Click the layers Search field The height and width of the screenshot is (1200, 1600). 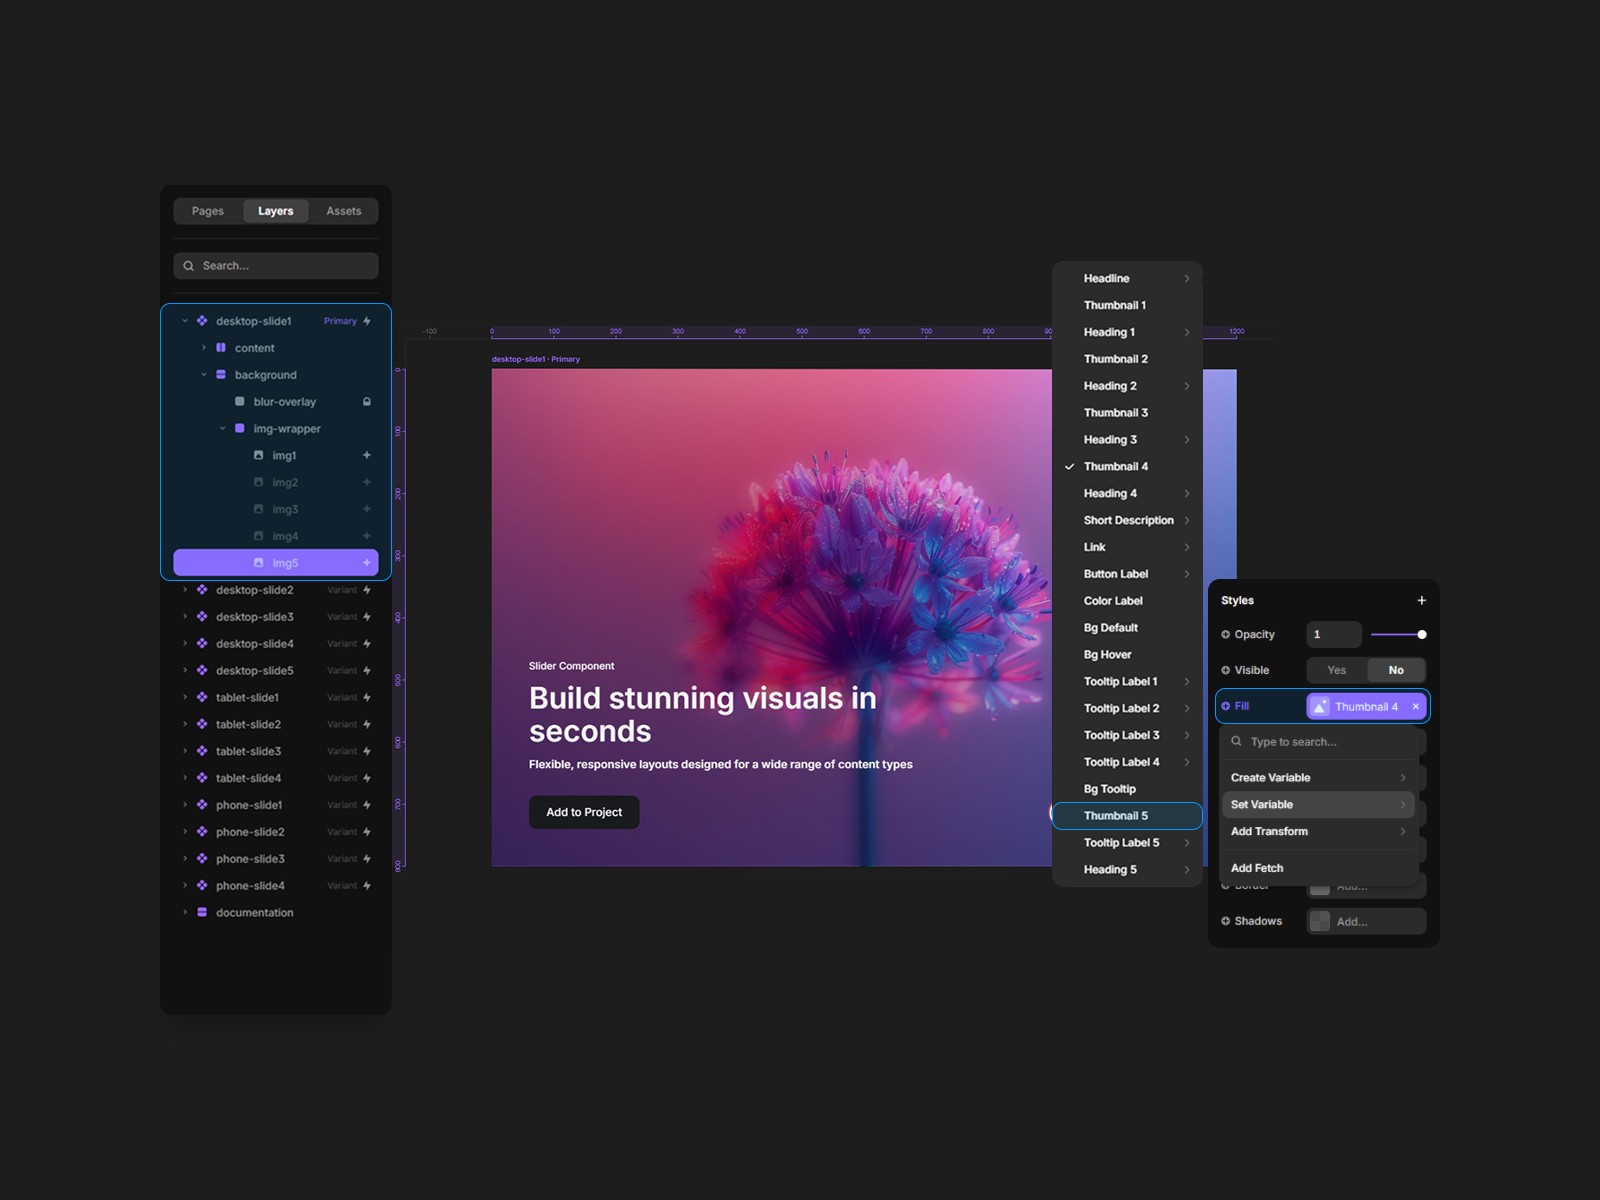(x=276, y=266)
